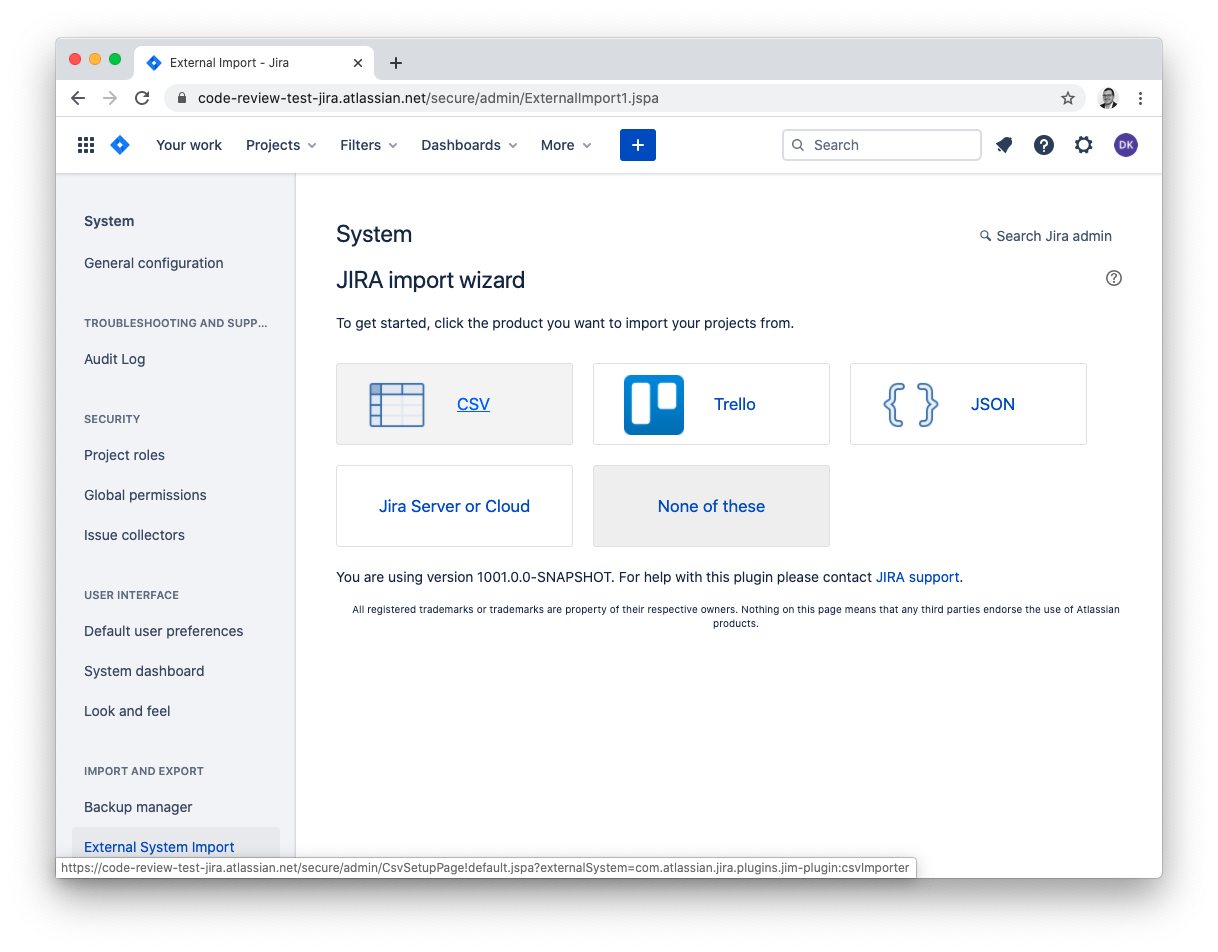Image resolution: width=1218 pixels, height=952 pixels.
Task: Open the DK user avatar menu
Action: (1126, 145)
